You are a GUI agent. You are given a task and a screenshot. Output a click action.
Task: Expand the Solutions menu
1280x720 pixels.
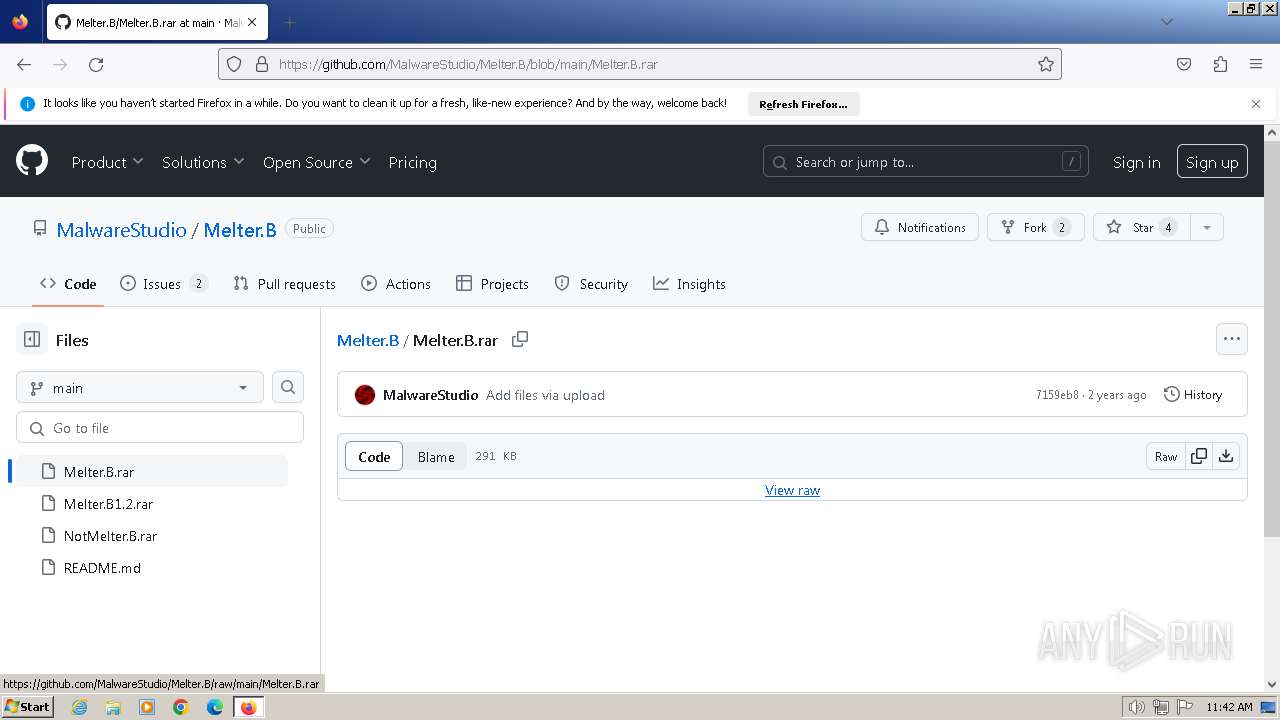pos(203,162)
